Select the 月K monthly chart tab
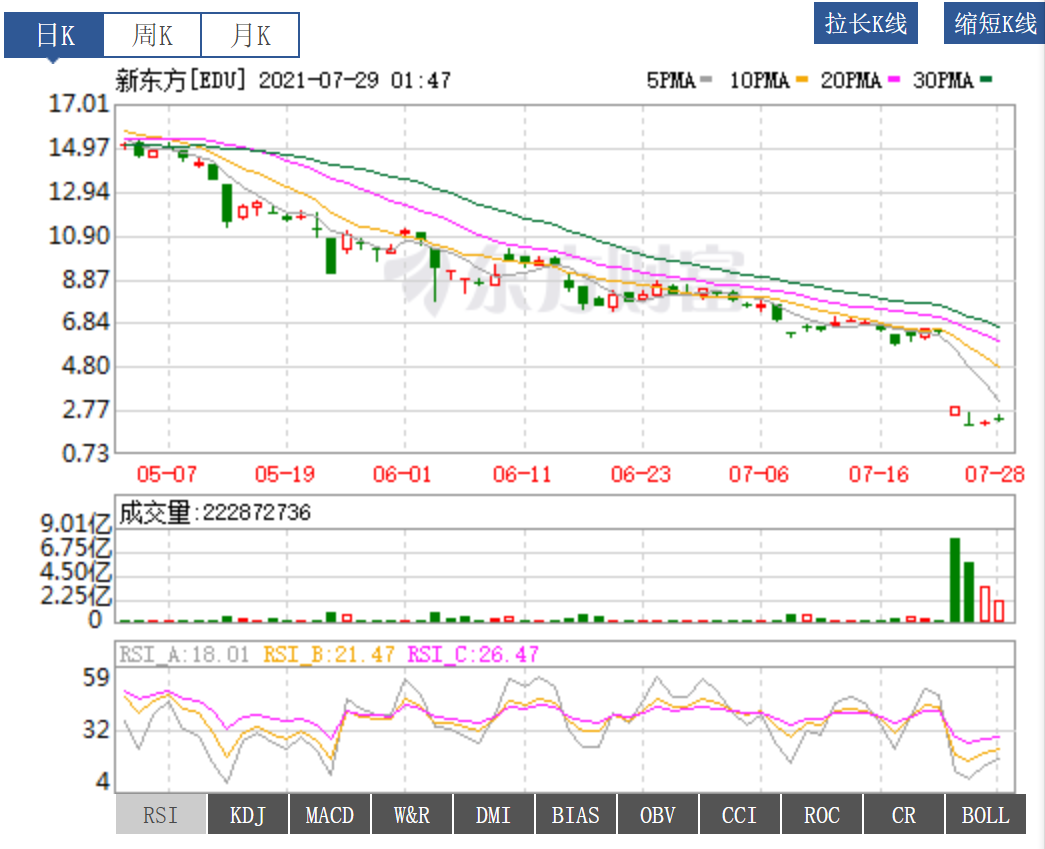 [x=250, y=36]
